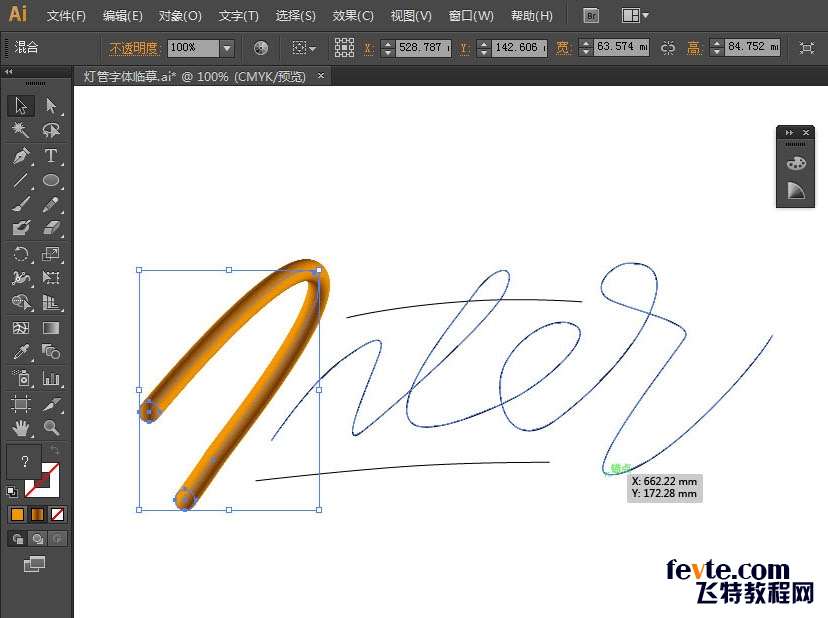This screenshot has width=828, height=618.
Task: Select the Line Segment tool
Action: coord(21,181)
